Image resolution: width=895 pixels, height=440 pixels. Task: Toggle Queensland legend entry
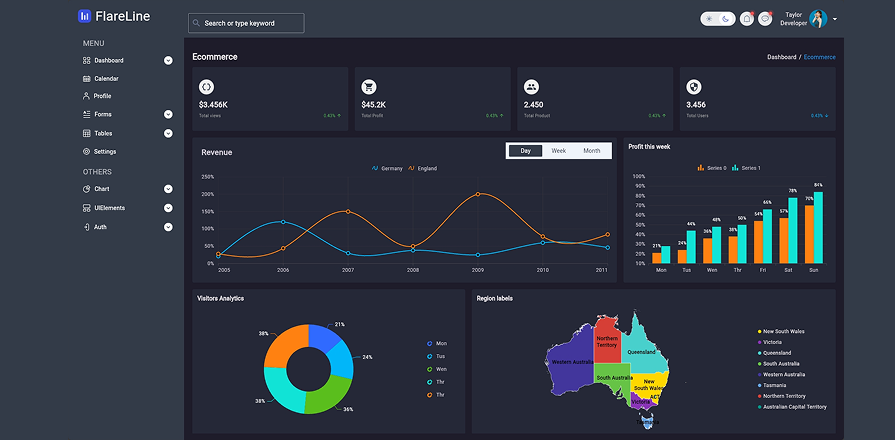click(x=774, y=353)
